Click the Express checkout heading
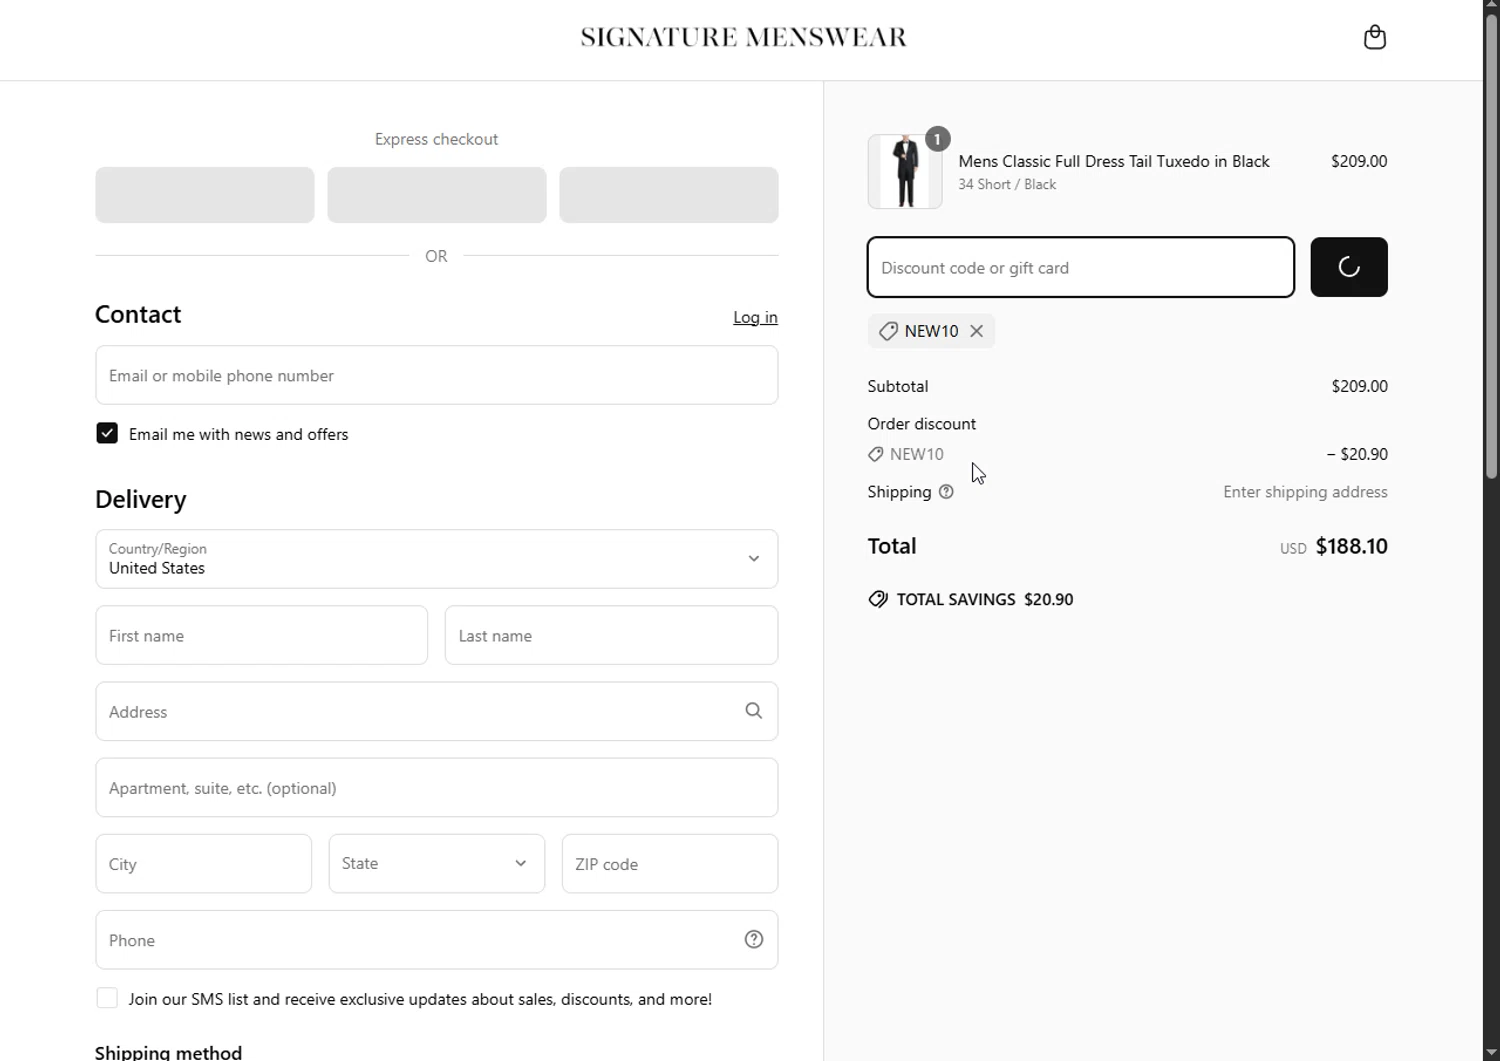The width and height of the screenshot is (1500, 1061). 437,139
